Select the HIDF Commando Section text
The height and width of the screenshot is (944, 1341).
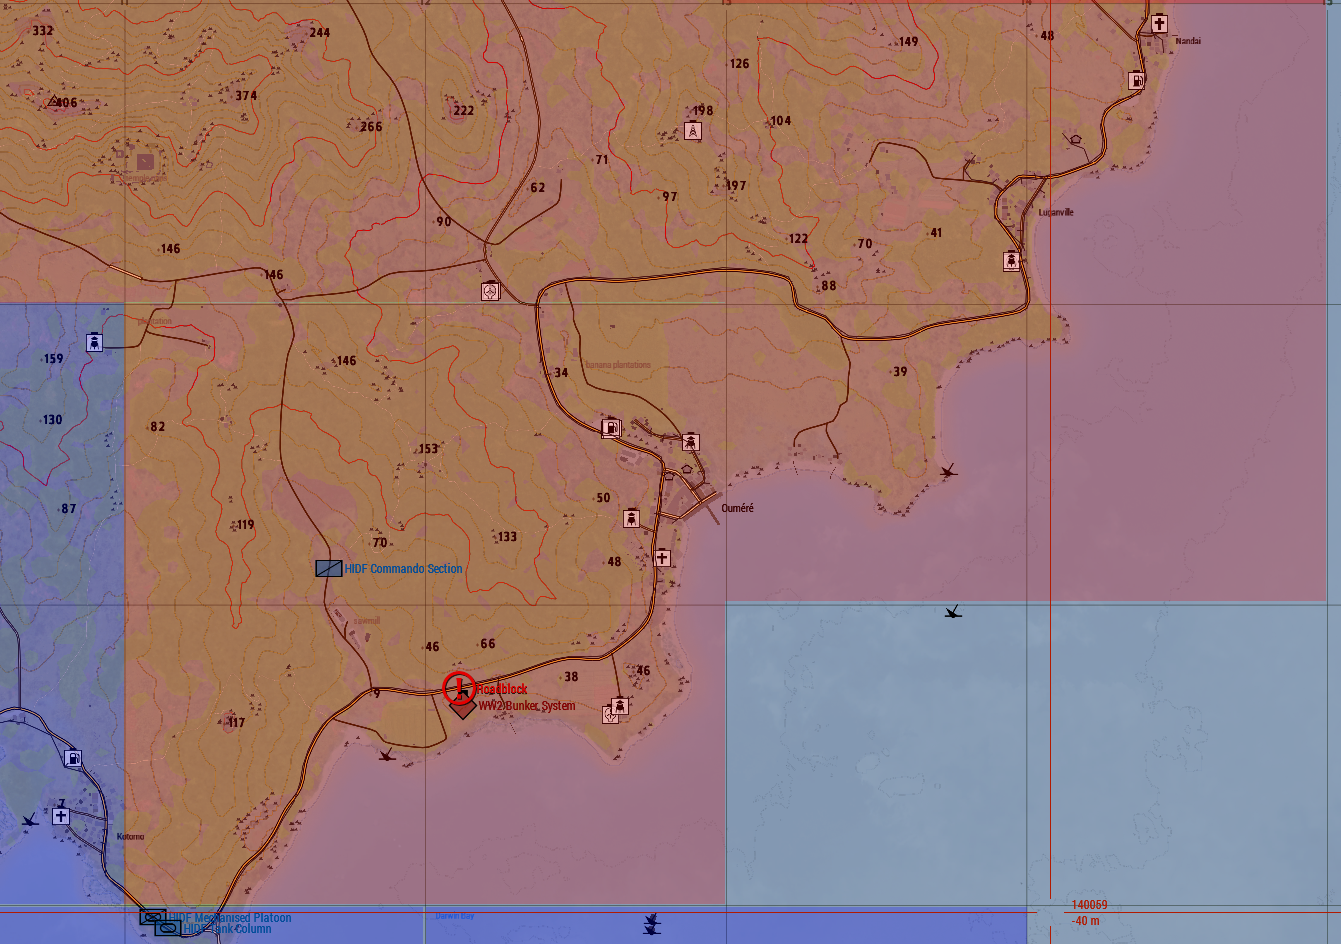pos(403,569)
